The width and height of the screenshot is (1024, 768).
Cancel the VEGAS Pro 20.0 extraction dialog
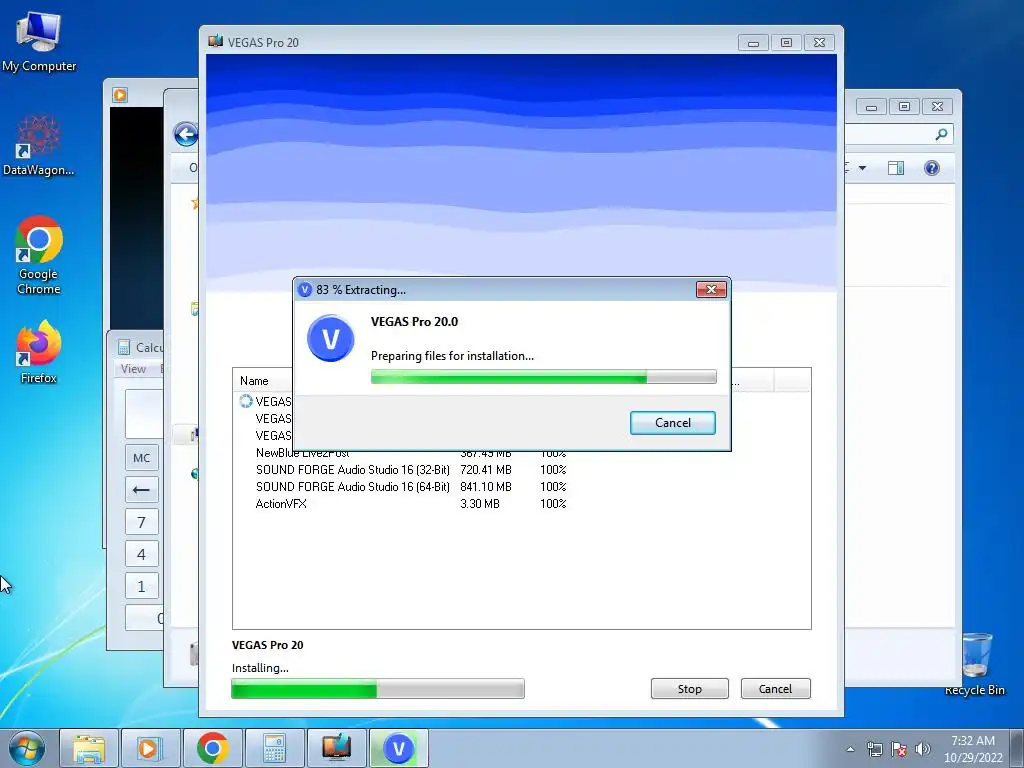(x=672, y=423)
